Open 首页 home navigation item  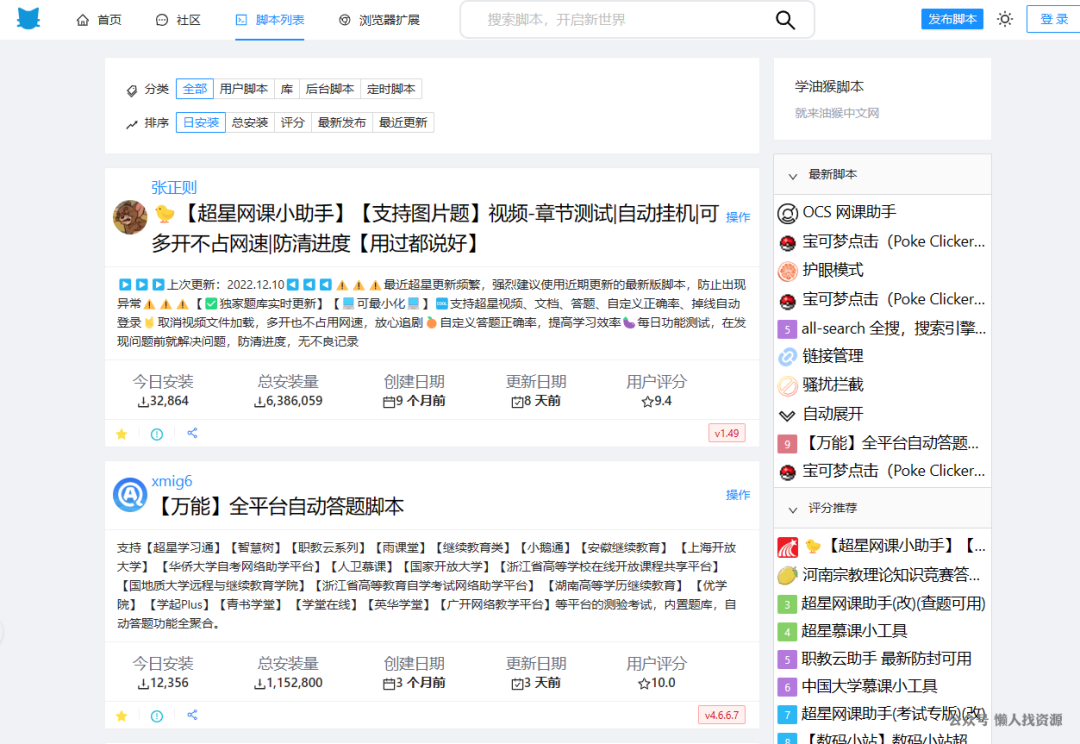tap(98, 20)
